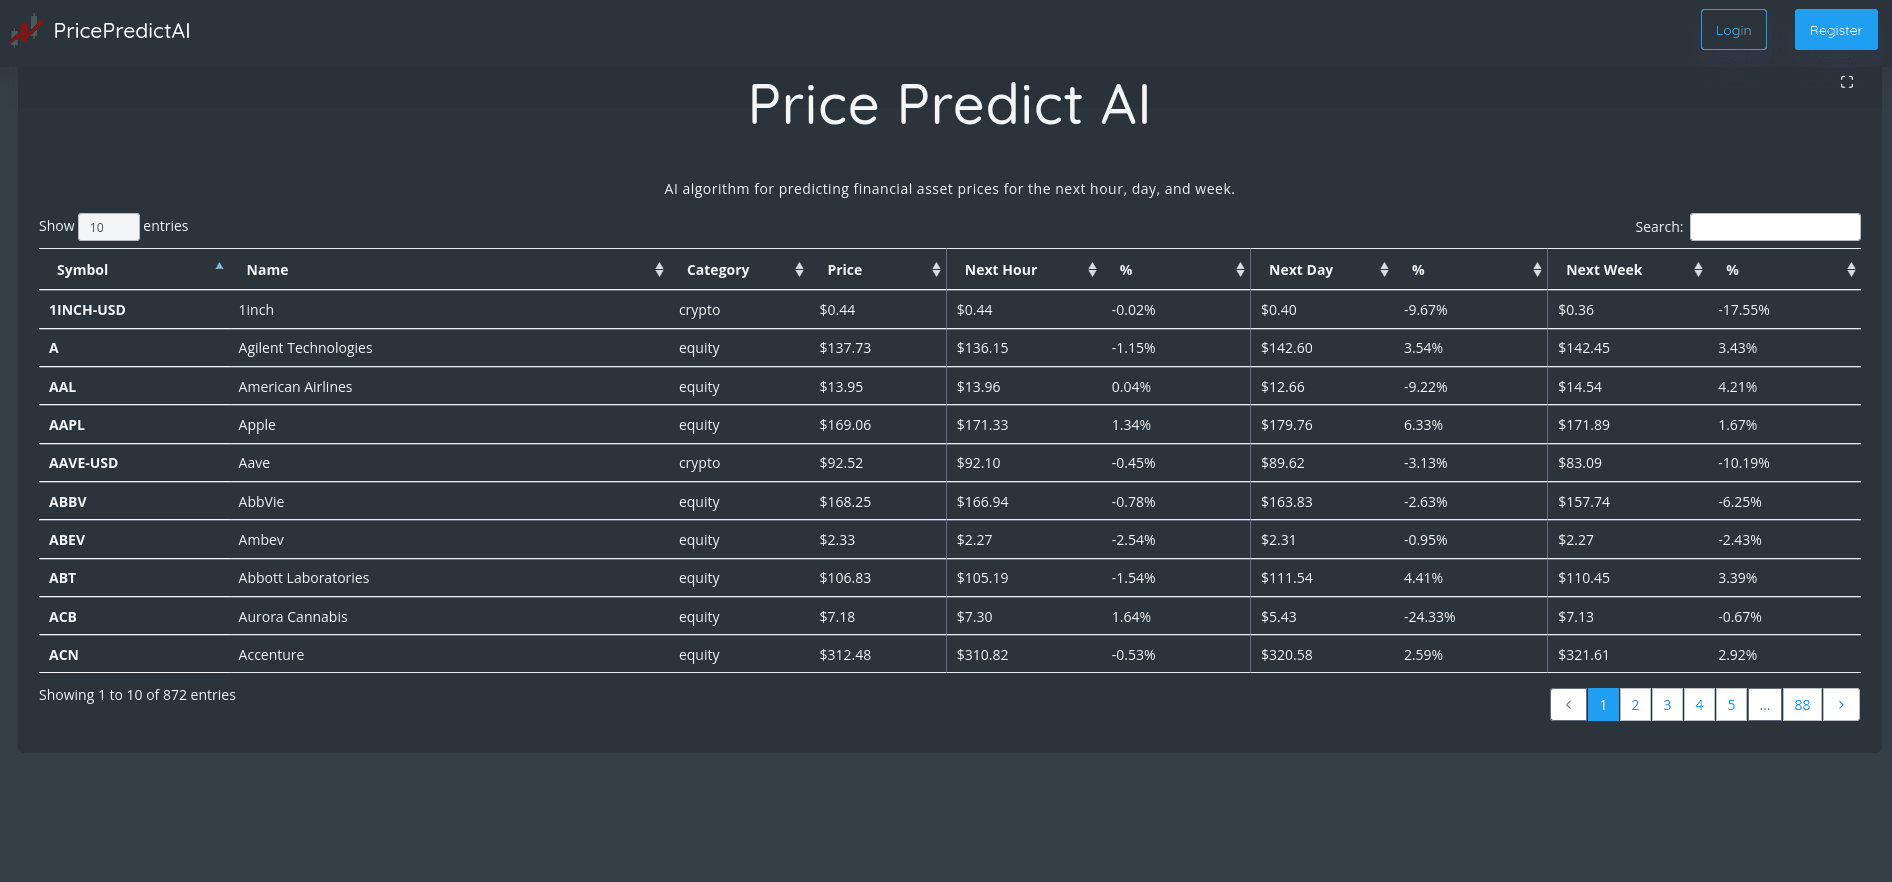Click the Login button
Image resolution: width=1892 pixels, height=882 pixels.
[1733, 29]
